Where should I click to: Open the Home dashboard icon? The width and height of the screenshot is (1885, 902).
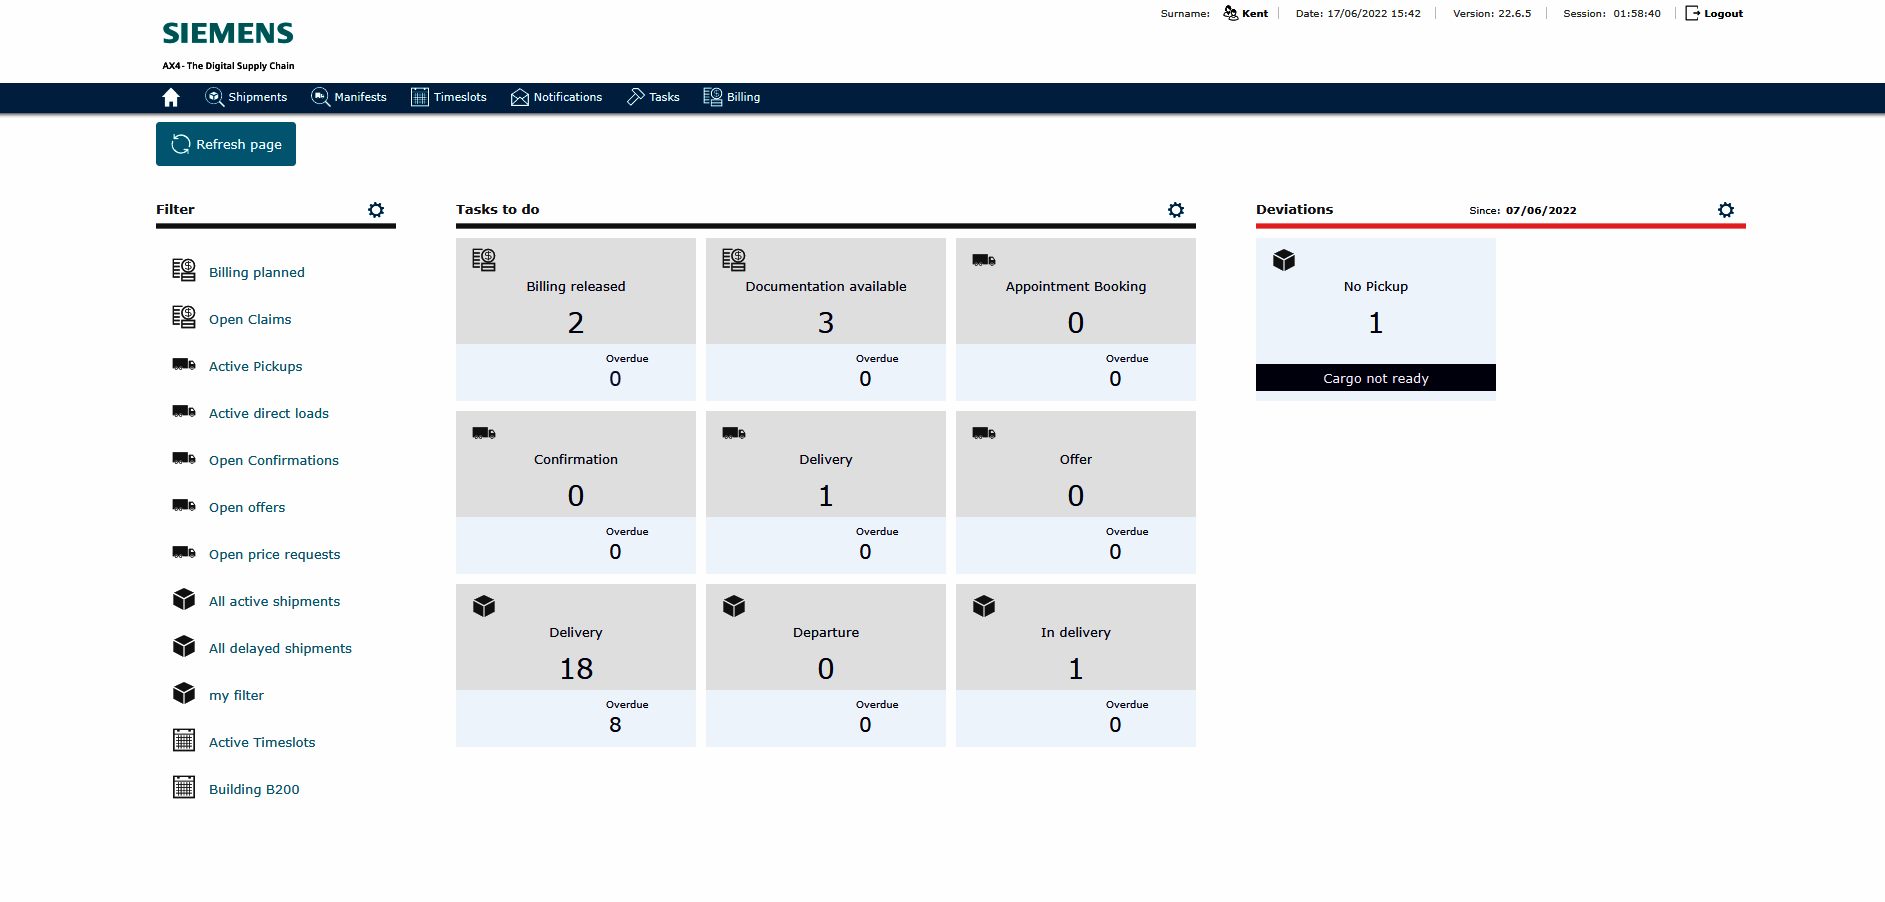click(170, 97)
